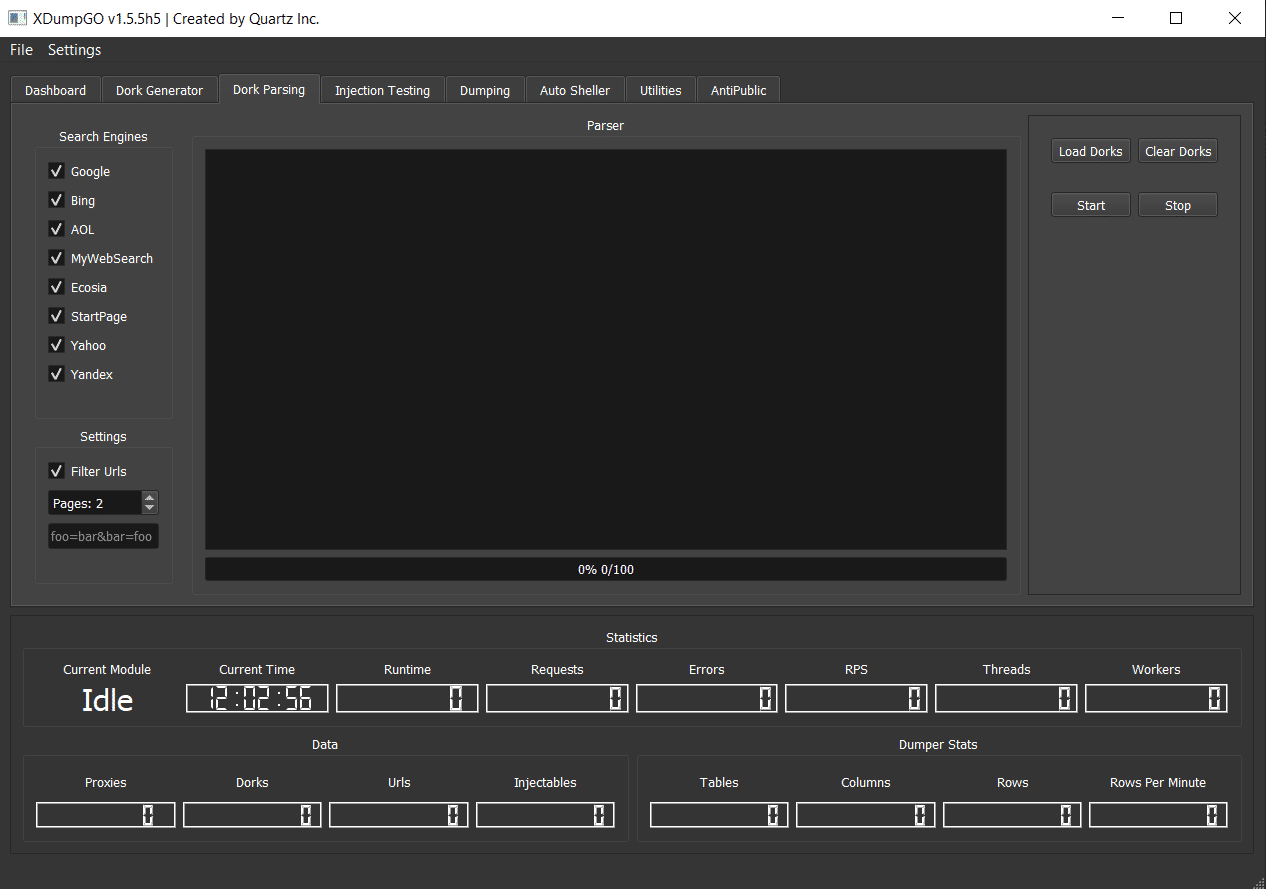Click the Dumper Stats heading
Viewport: 1266px width, 889px height.
point(938,745)
